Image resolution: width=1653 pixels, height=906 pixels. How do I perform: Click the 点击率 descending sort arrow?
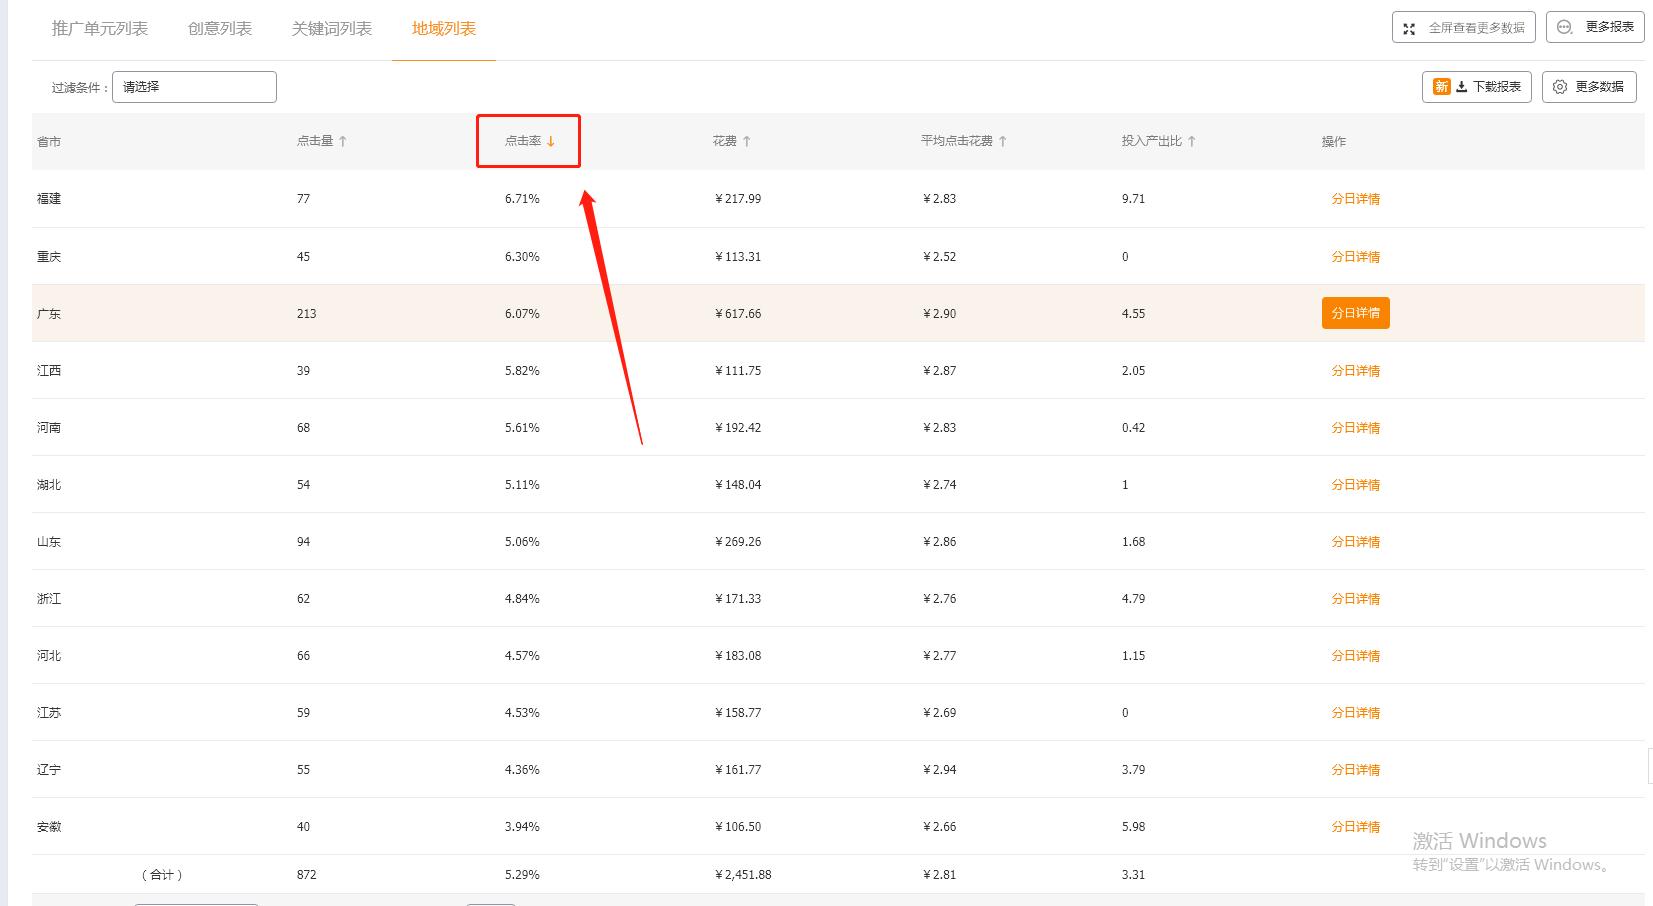[551, 141]
